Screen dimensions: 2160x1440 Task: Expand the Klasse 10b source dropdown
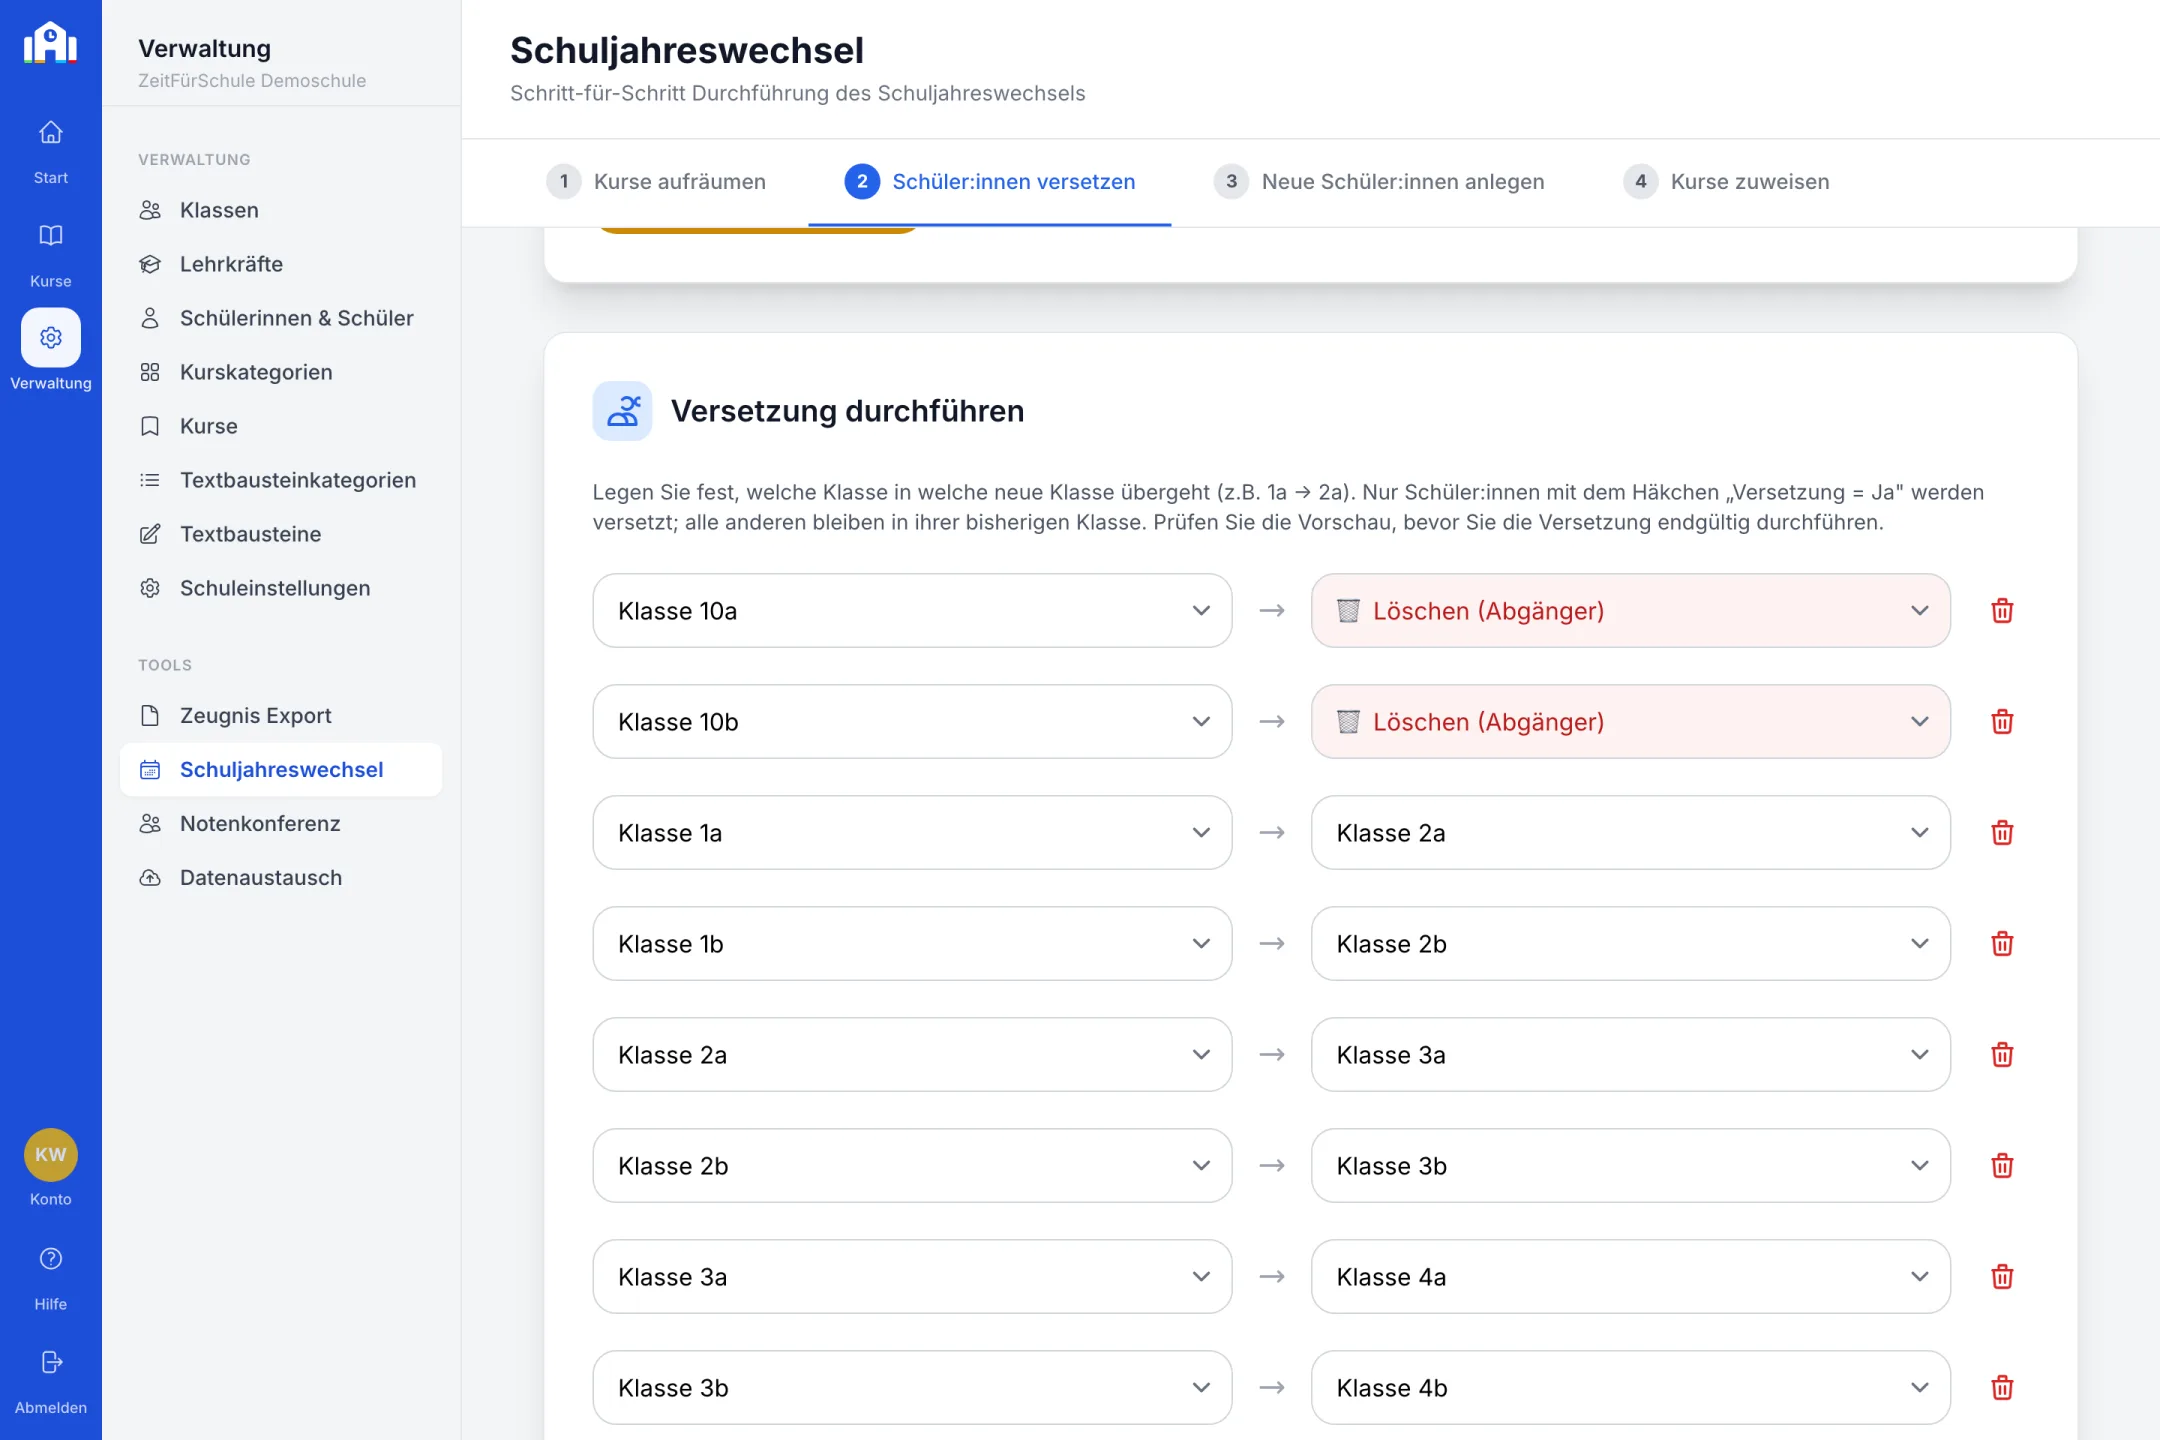tap(912, 722)
